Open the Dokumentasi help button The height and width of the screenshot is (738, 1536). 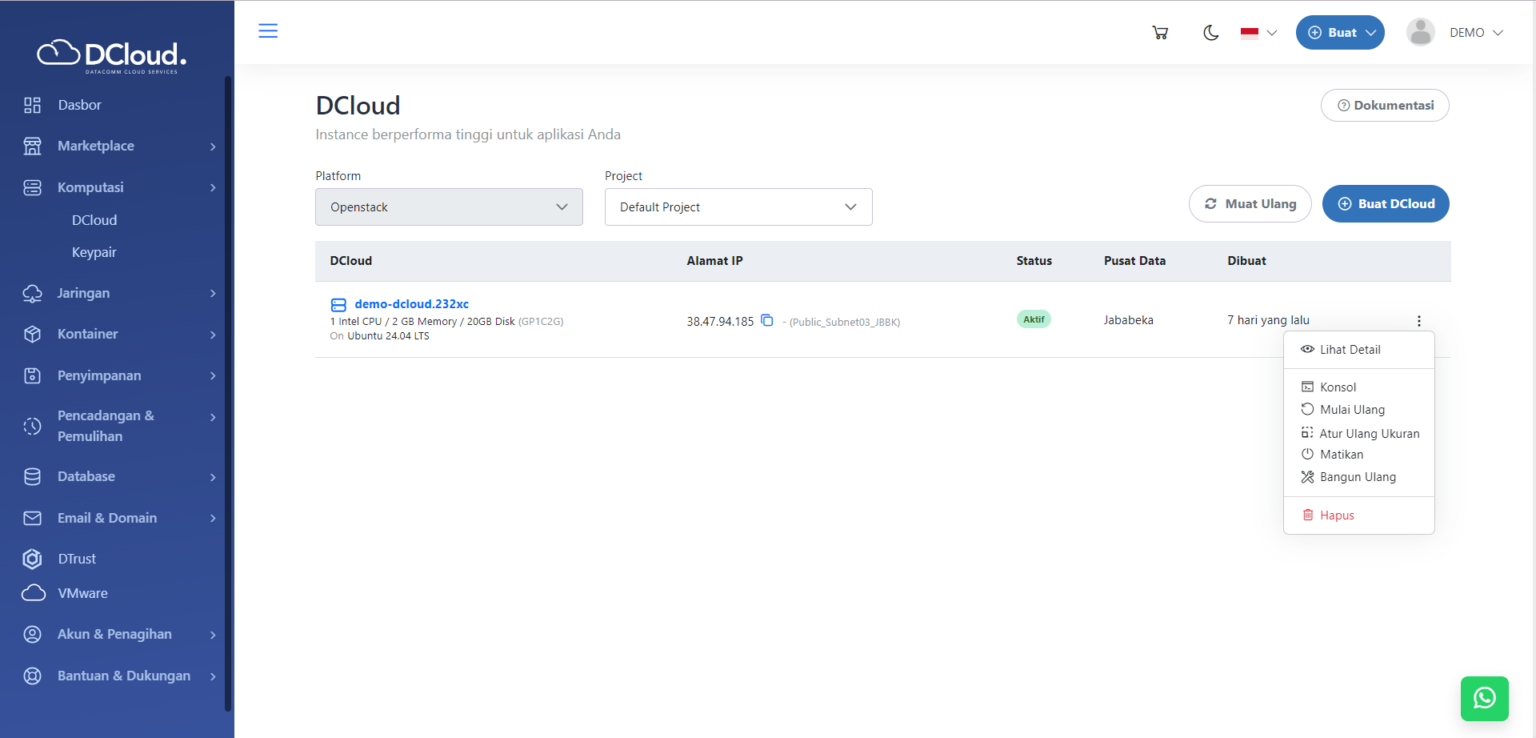(x=1385, y=105)
